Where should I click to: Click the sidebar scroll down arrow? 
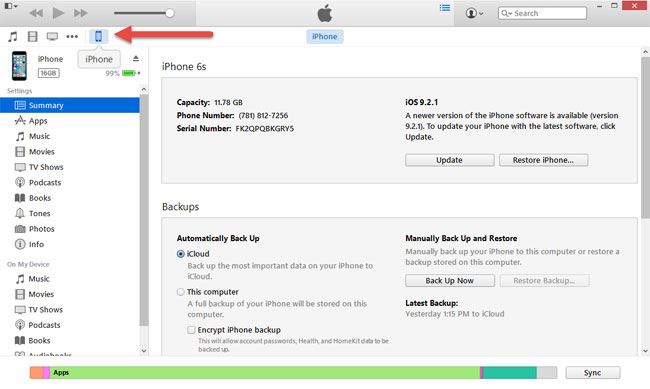pyautogui.click(x=144, y=351)
